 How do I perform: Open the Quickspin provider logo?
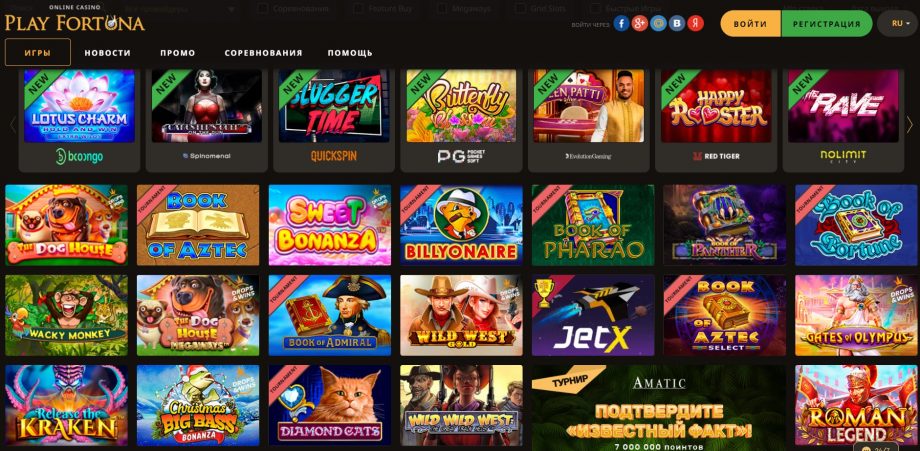(x=333, y=156)
